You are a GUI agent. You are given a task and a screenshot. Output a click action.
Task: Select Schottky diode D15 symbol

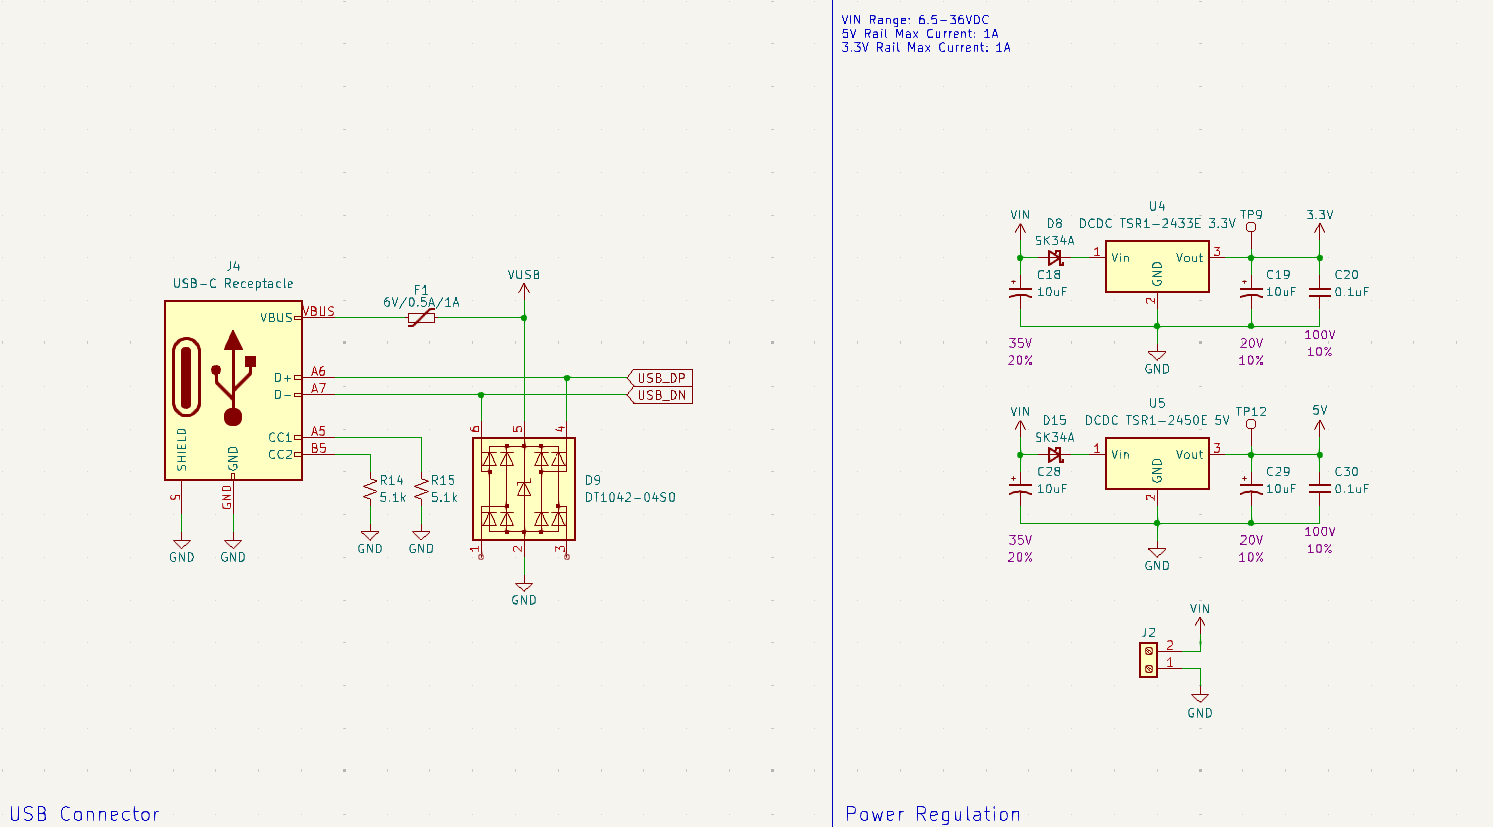coord(1054,454)
